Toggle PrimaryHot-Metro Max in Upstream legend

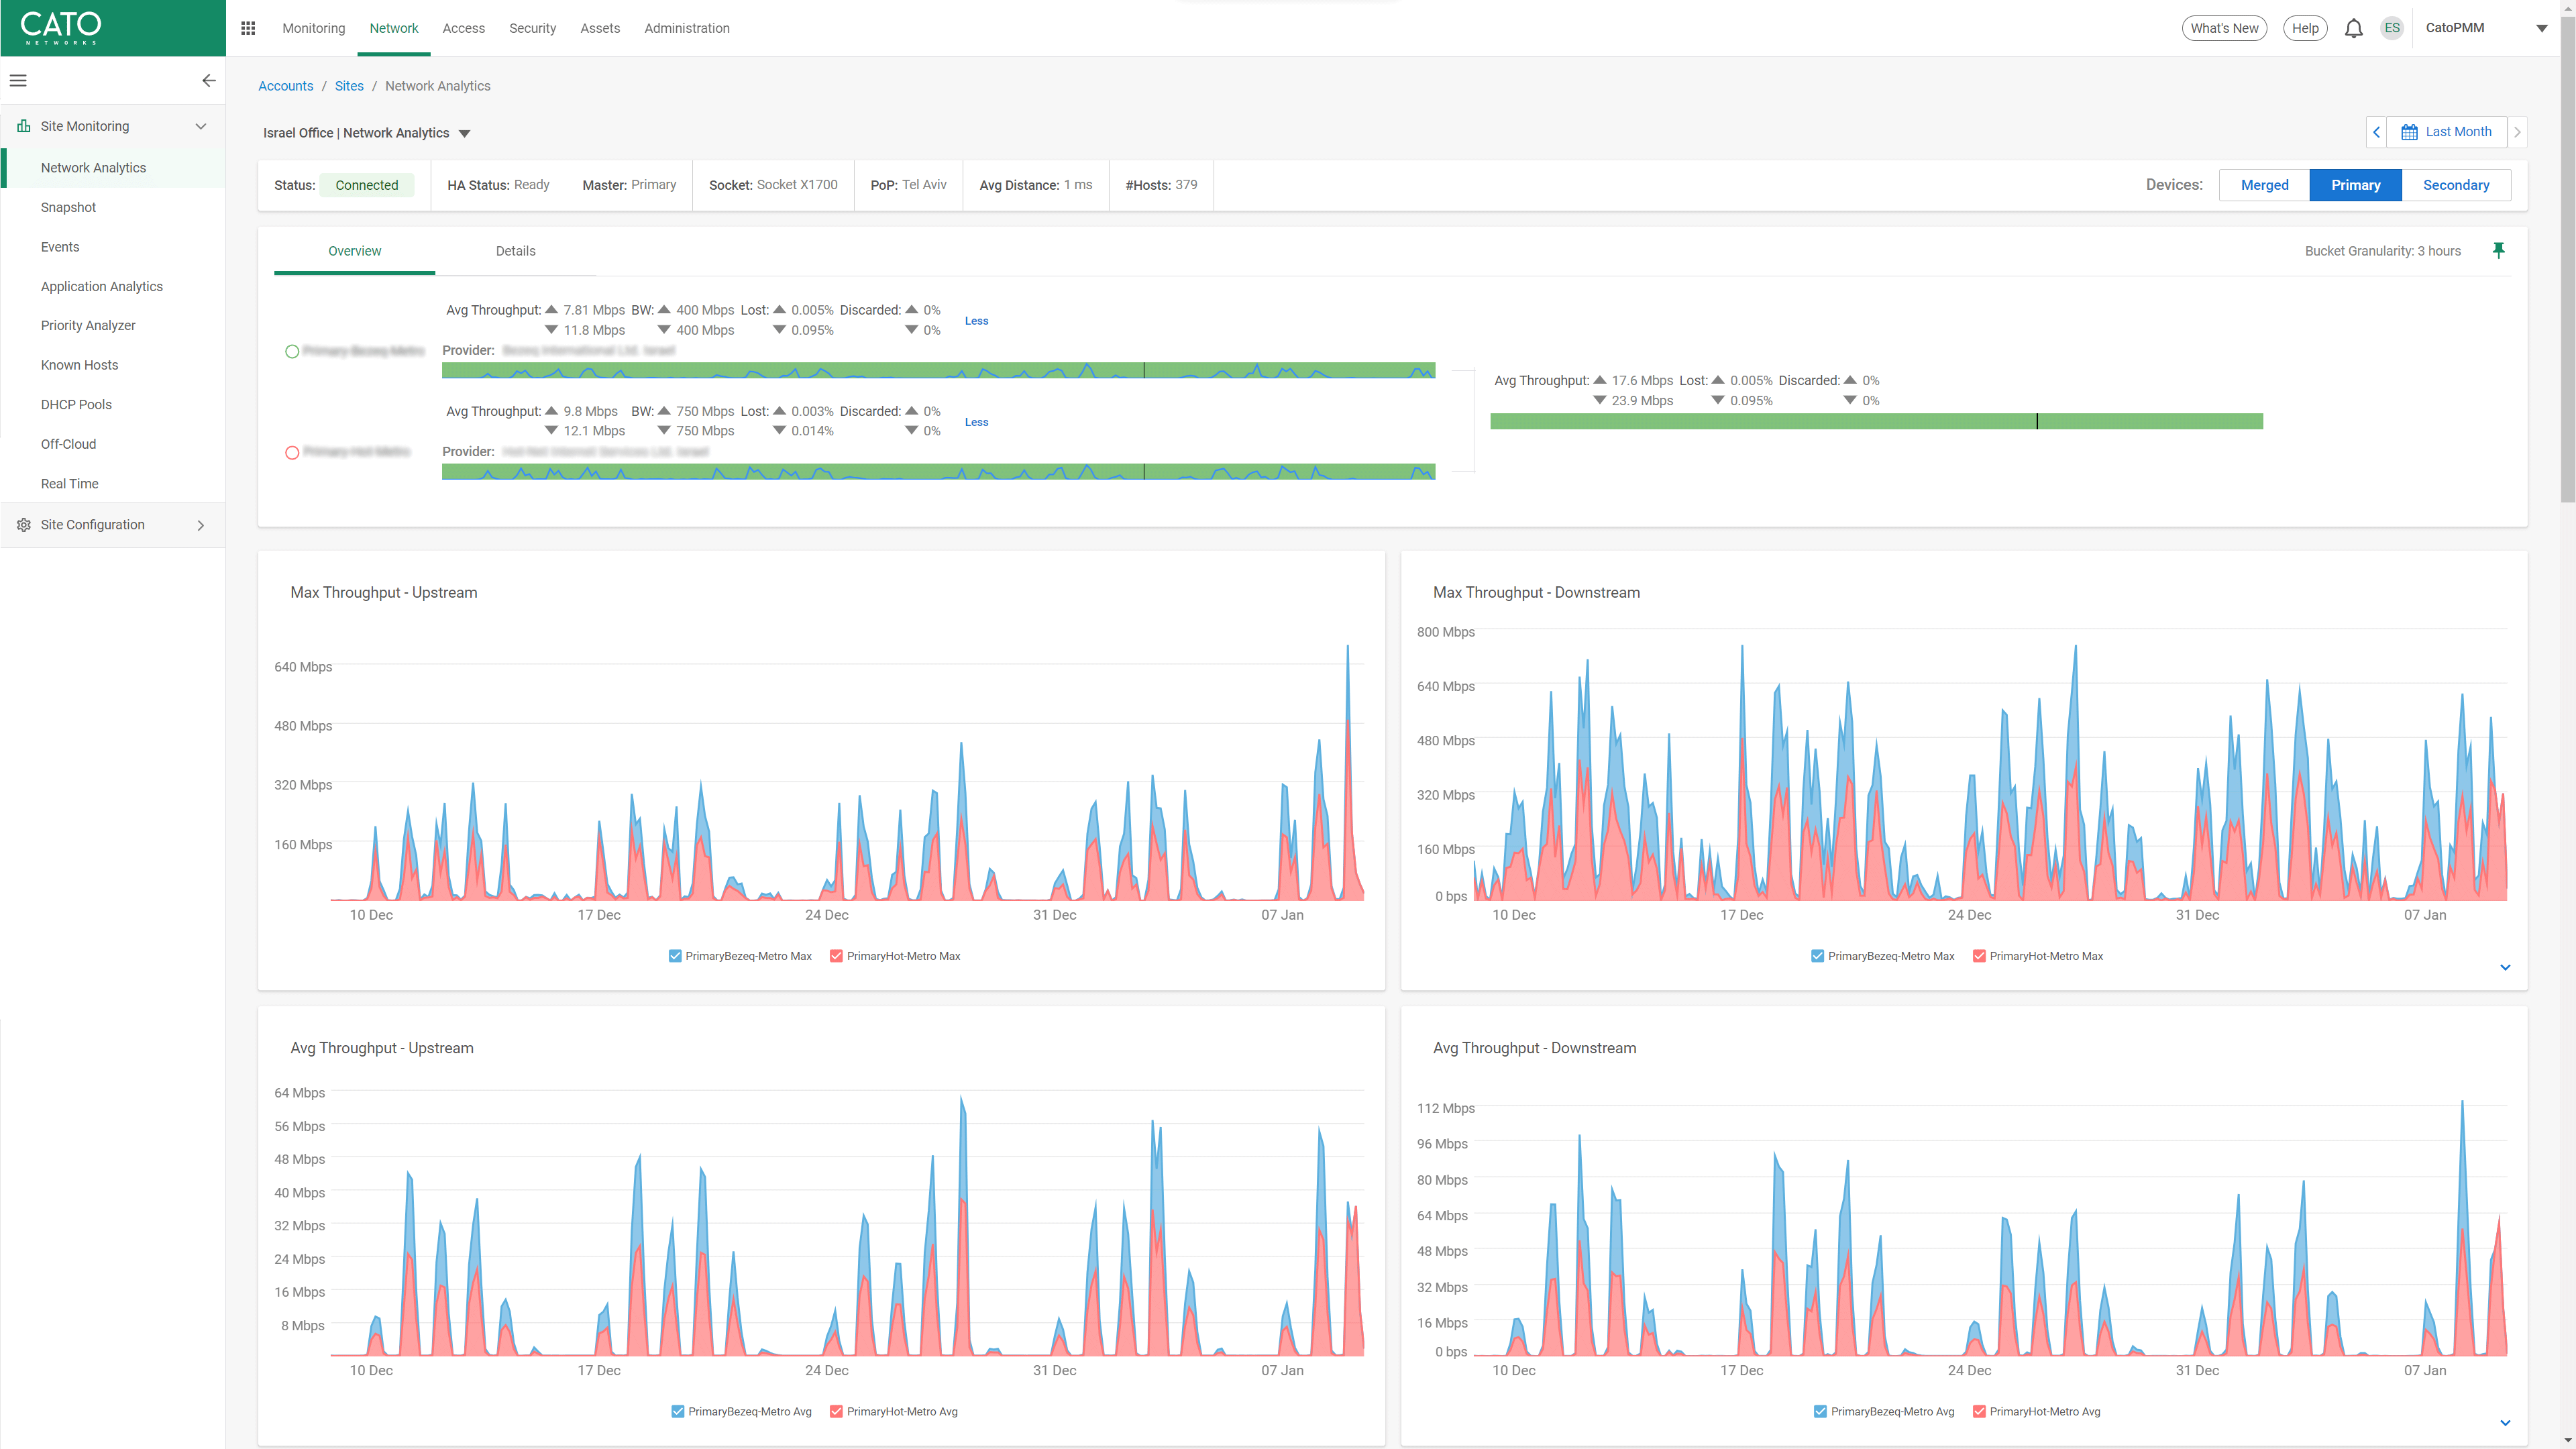click(836, 956)
